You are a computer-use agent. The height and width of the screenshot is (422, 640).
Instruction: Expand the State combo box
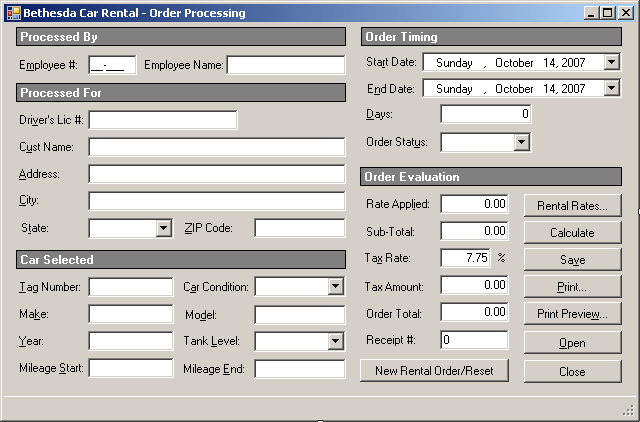coord(164,228)
